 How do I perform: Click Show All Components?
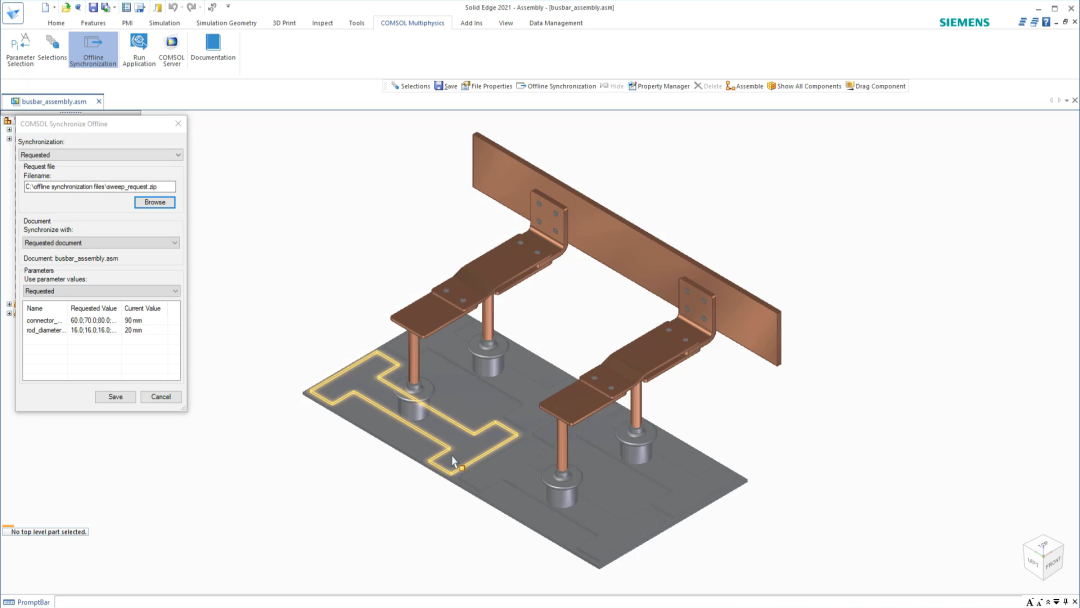pyautogui.click(x=801, y=86)
